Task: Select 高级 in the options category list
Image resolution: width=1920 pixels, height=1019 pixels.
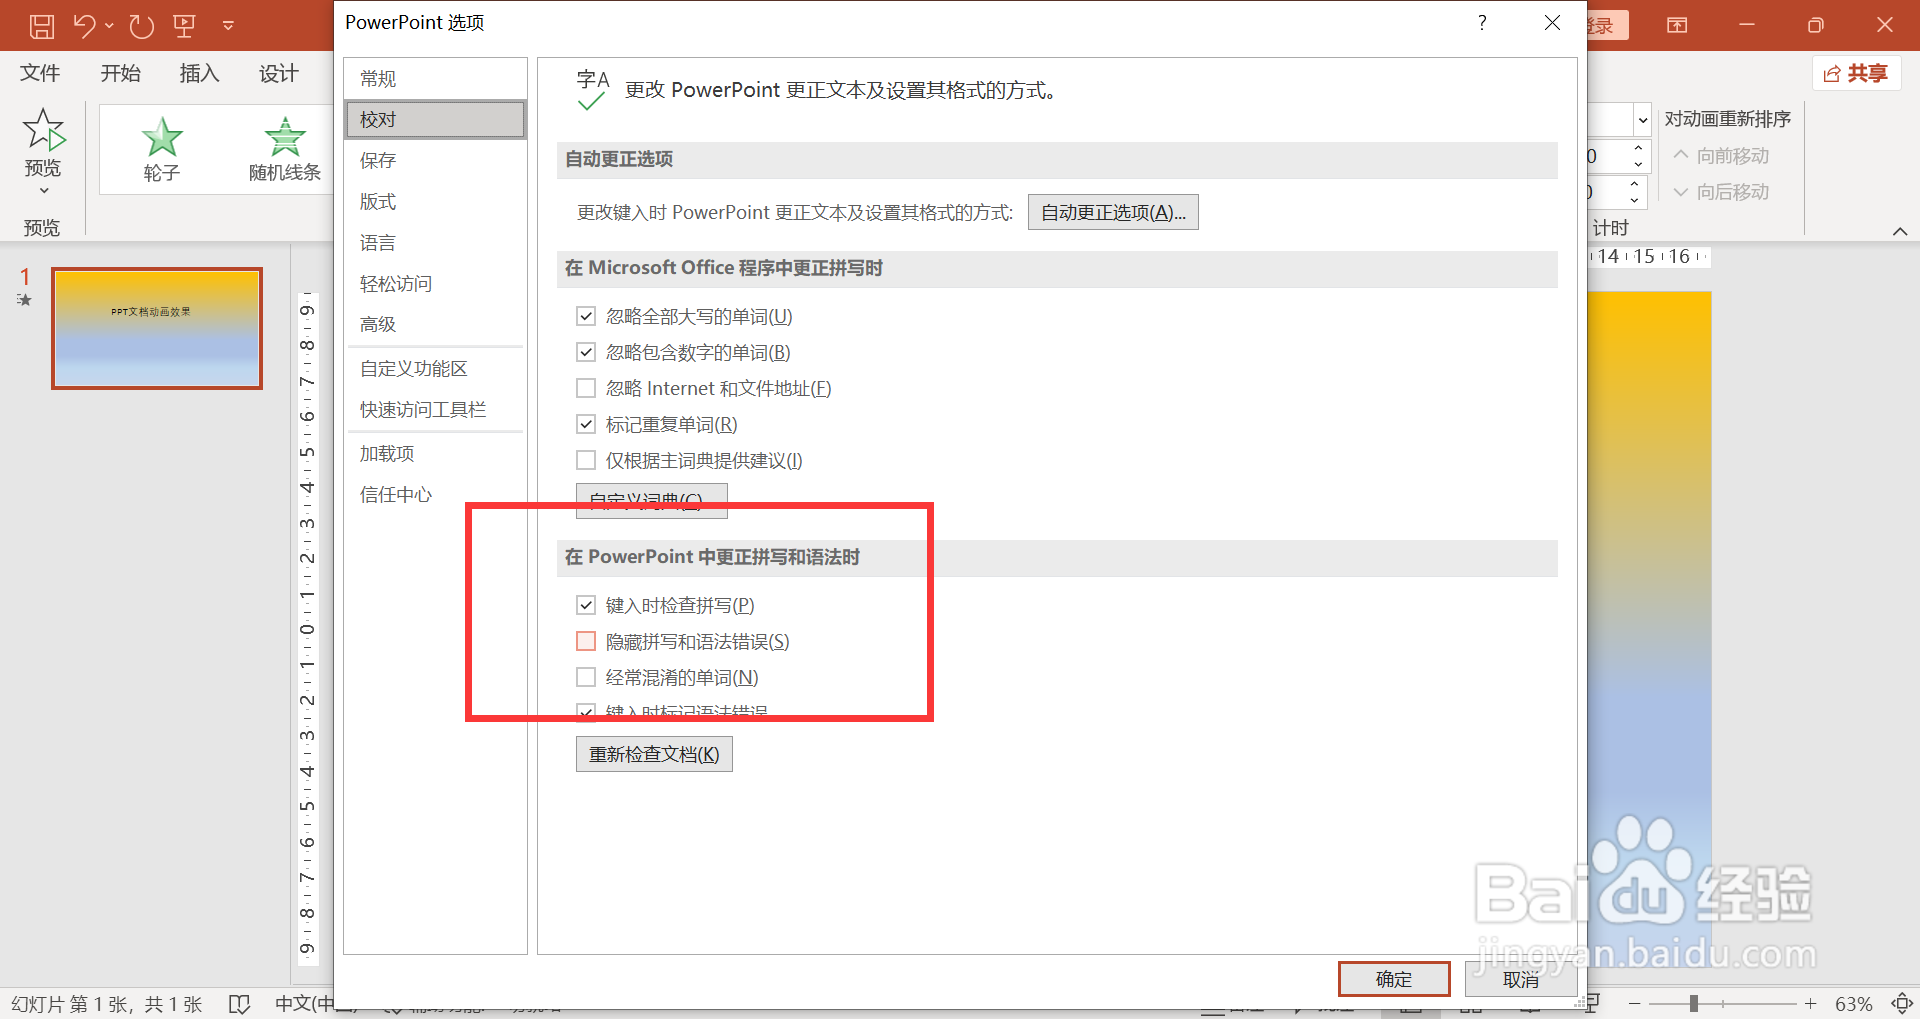Action: (435, 324)
